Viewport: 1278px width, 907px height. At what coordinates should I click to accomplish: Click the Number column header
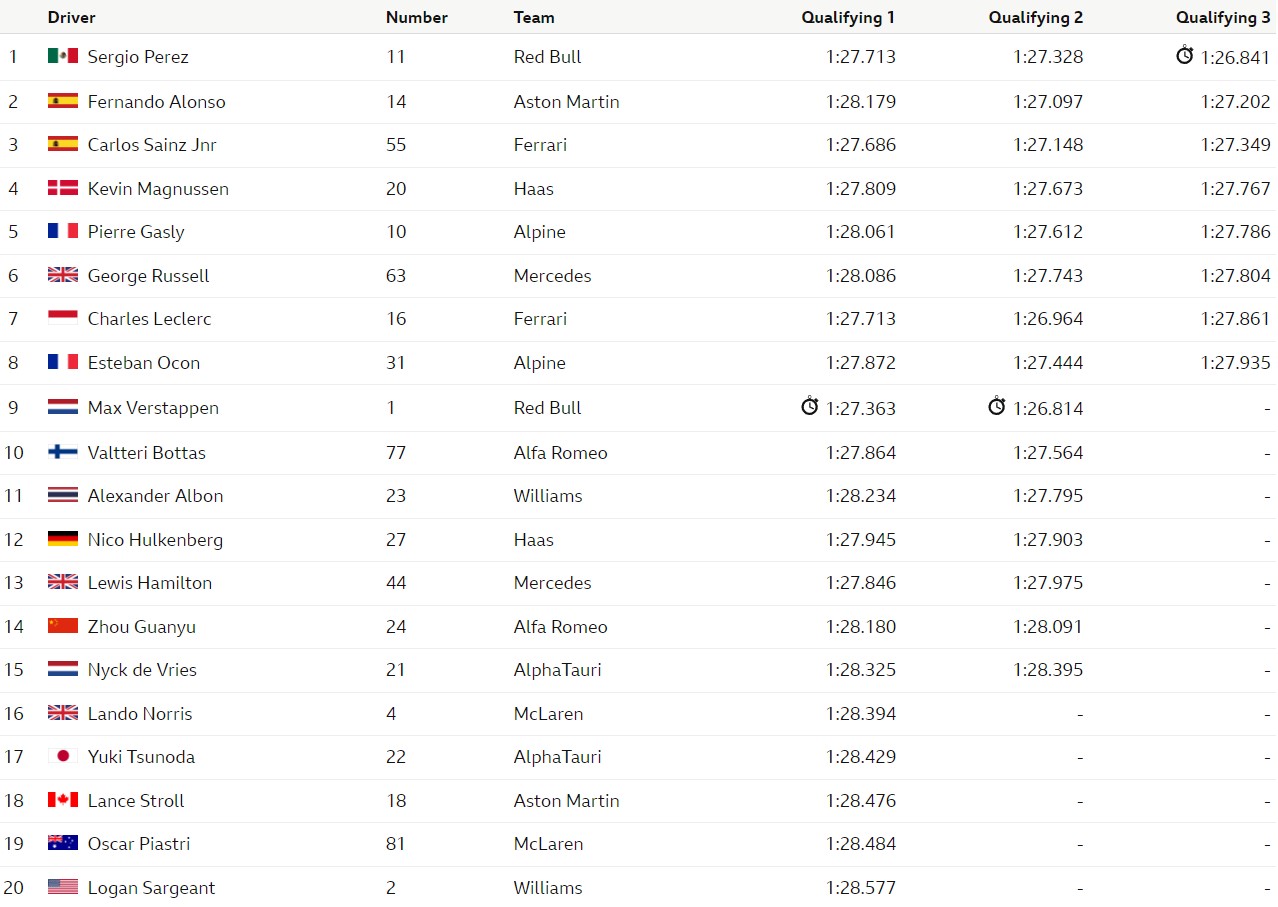pyautogui.click(x=417, y=17)
